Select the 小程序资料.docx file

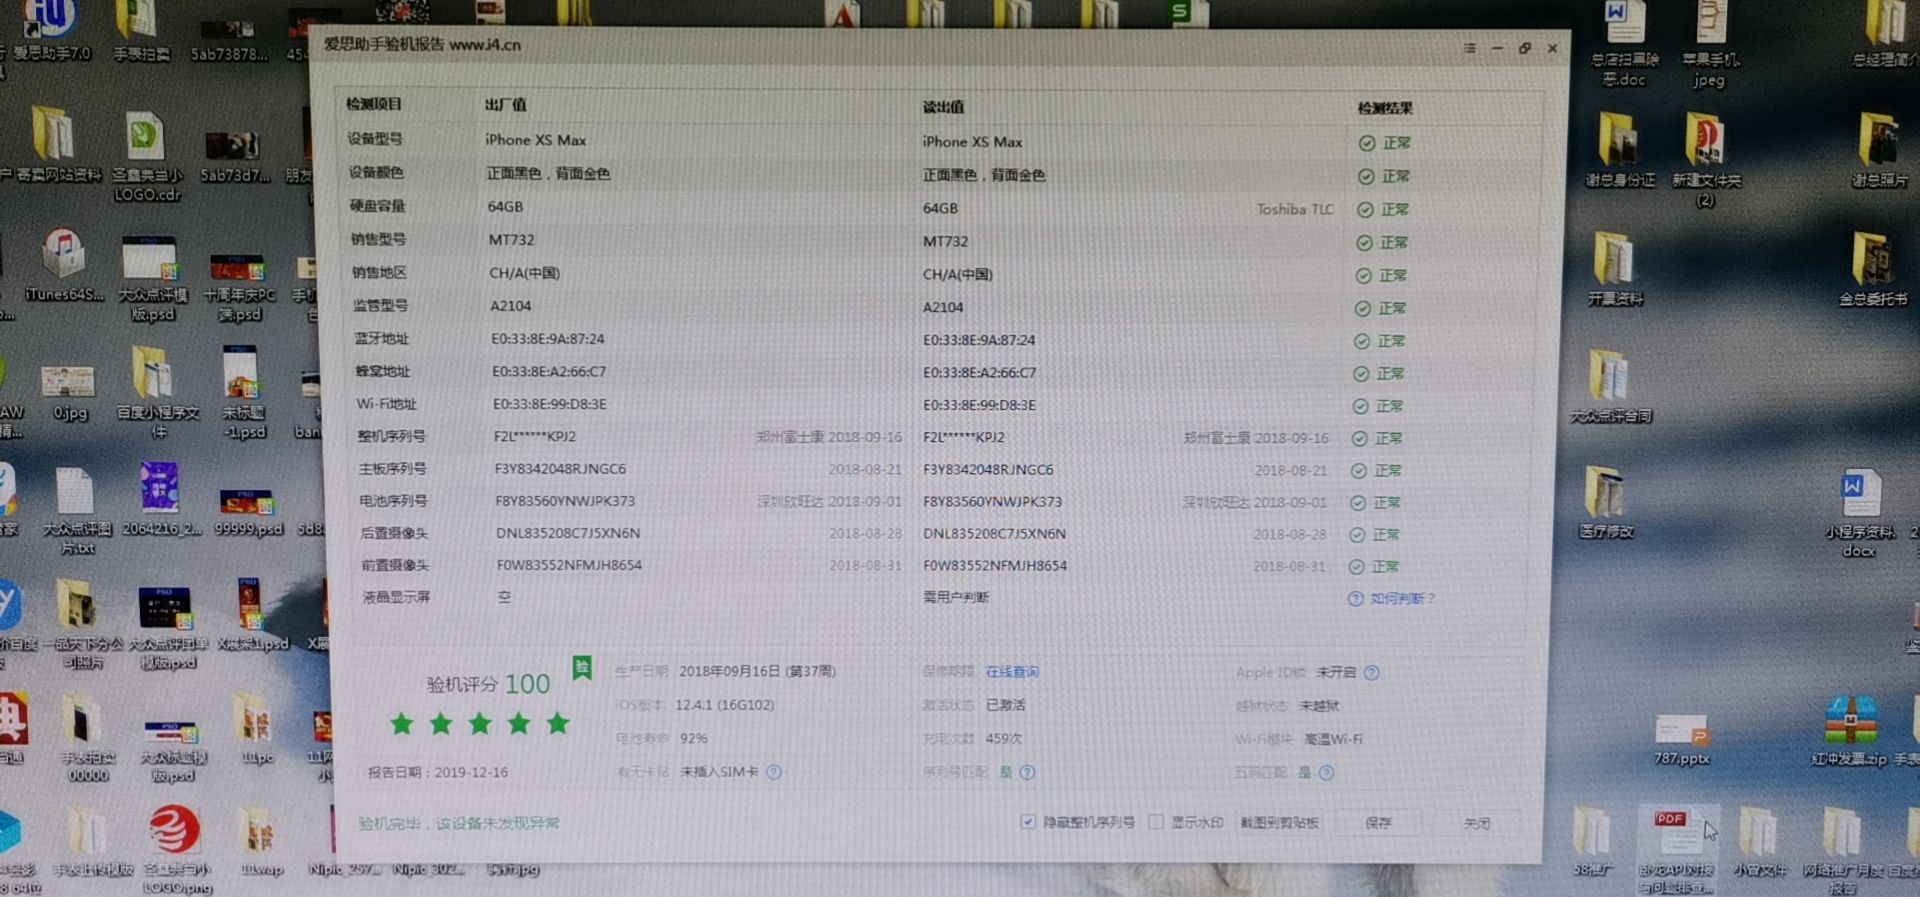point(1859,513)
